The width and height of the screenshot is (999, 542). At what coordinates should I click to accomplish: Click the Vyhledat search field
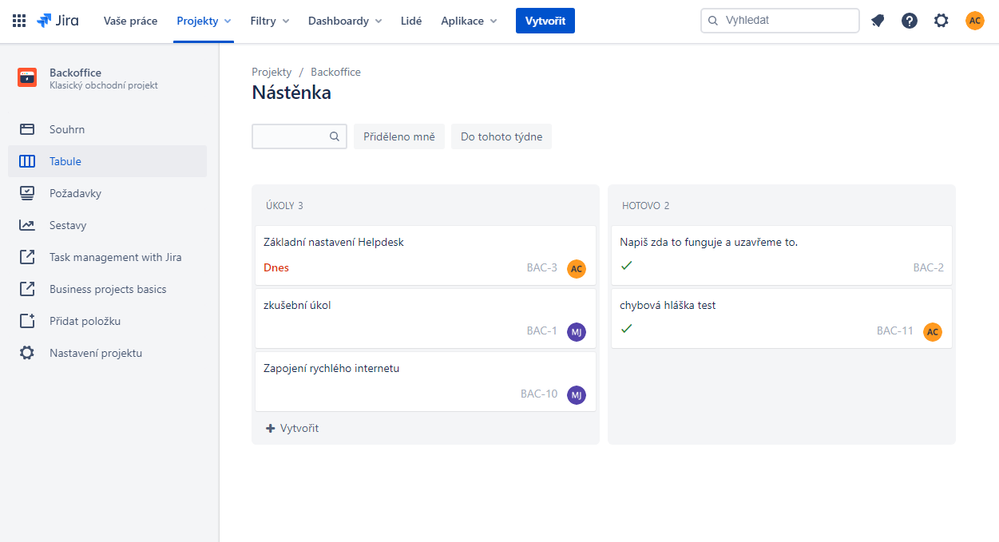click(780, 20)
